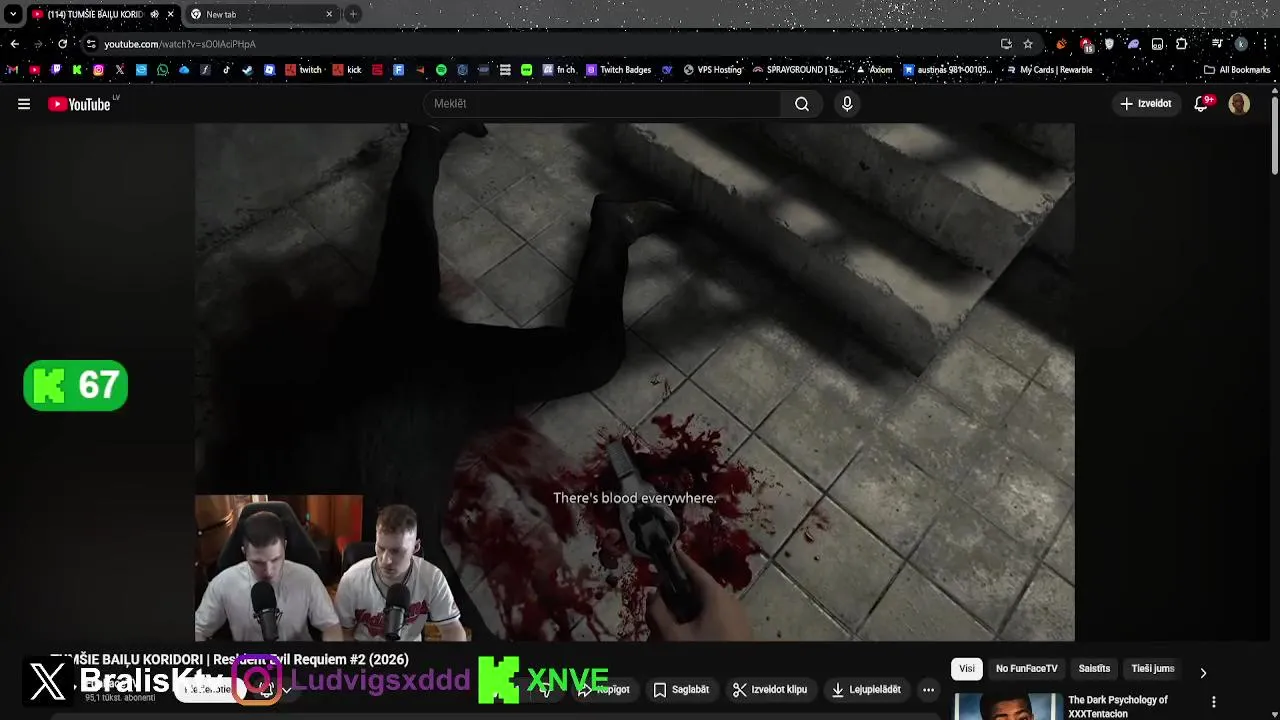Bookmark this page with the star
The height and width of the screenshot is (720, 1280).
pyautogui.click(x=1028, y=44)
